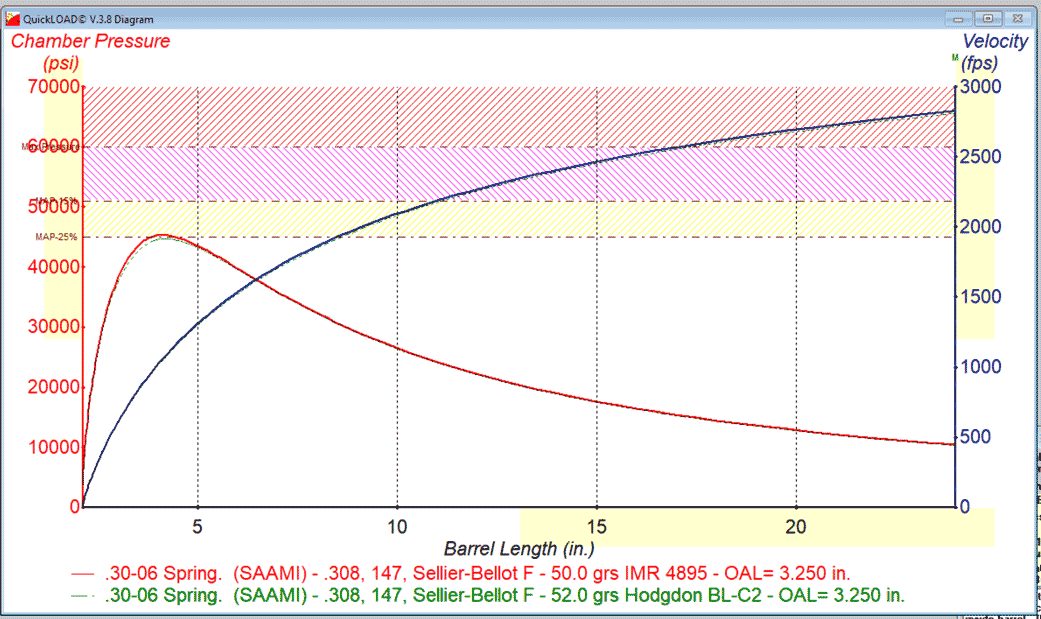
Task: Click the Barrel Length (in.) axis label
Action: point(519,548)
